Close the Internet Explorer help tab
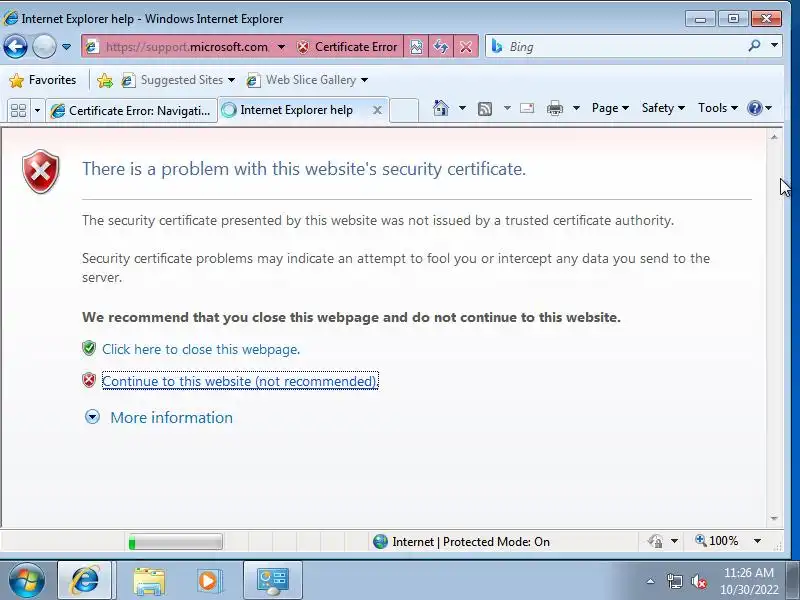The height and width of the screenshot is (600, 800). click(x=377, y=110)
